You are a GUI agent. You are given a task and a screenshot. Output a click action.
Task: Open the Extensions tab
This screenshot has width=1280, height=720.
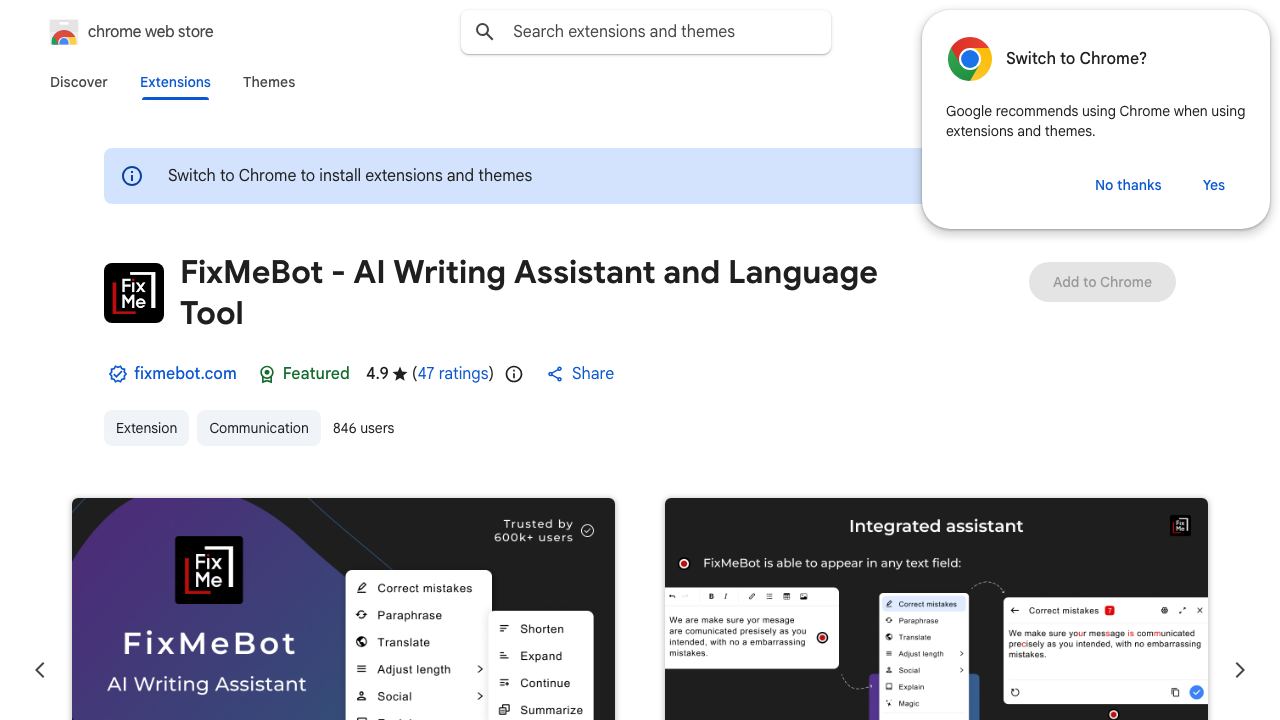175,82
